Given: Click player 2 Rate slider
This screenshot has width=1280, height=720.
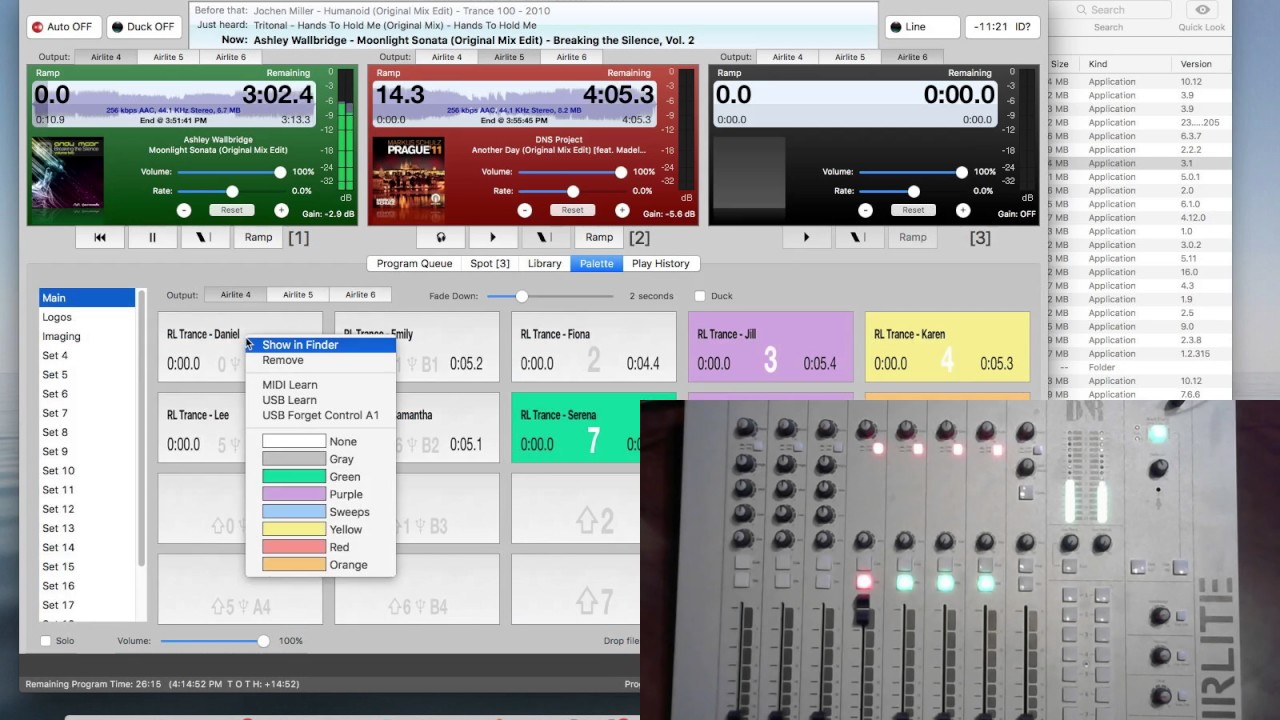Looking at the screenshot, I should coord(573,191).
